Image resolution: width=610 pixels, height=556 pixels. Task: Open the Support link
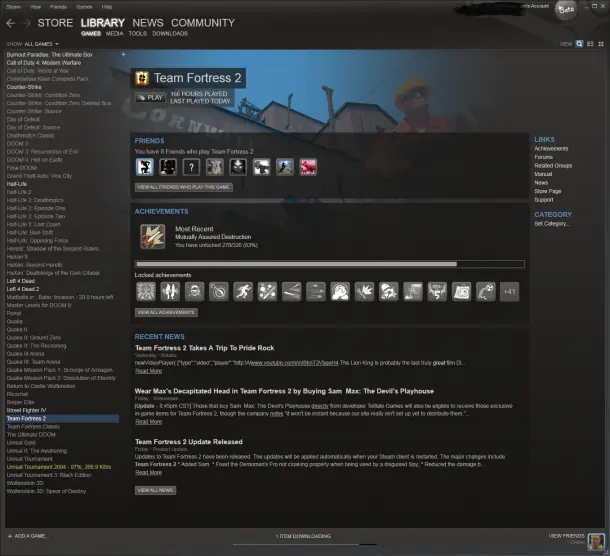click(x=544, y=200)
